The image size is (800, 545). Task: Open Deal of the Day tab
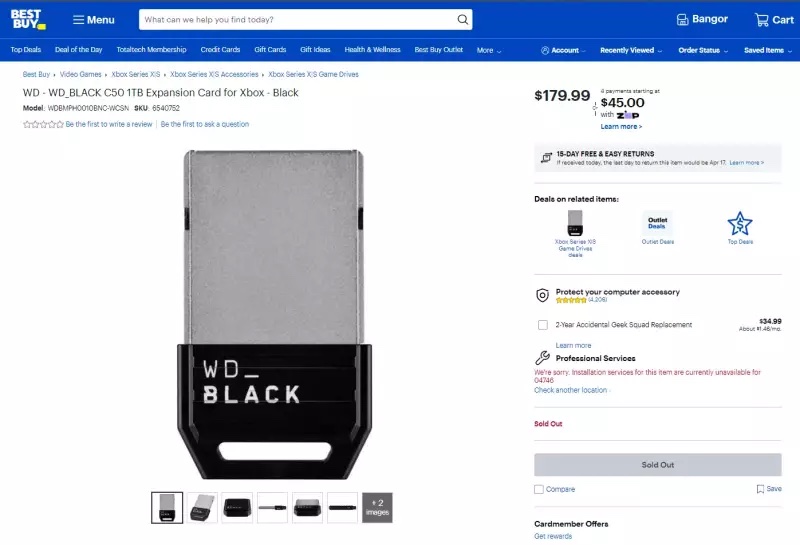click(79, 49)
